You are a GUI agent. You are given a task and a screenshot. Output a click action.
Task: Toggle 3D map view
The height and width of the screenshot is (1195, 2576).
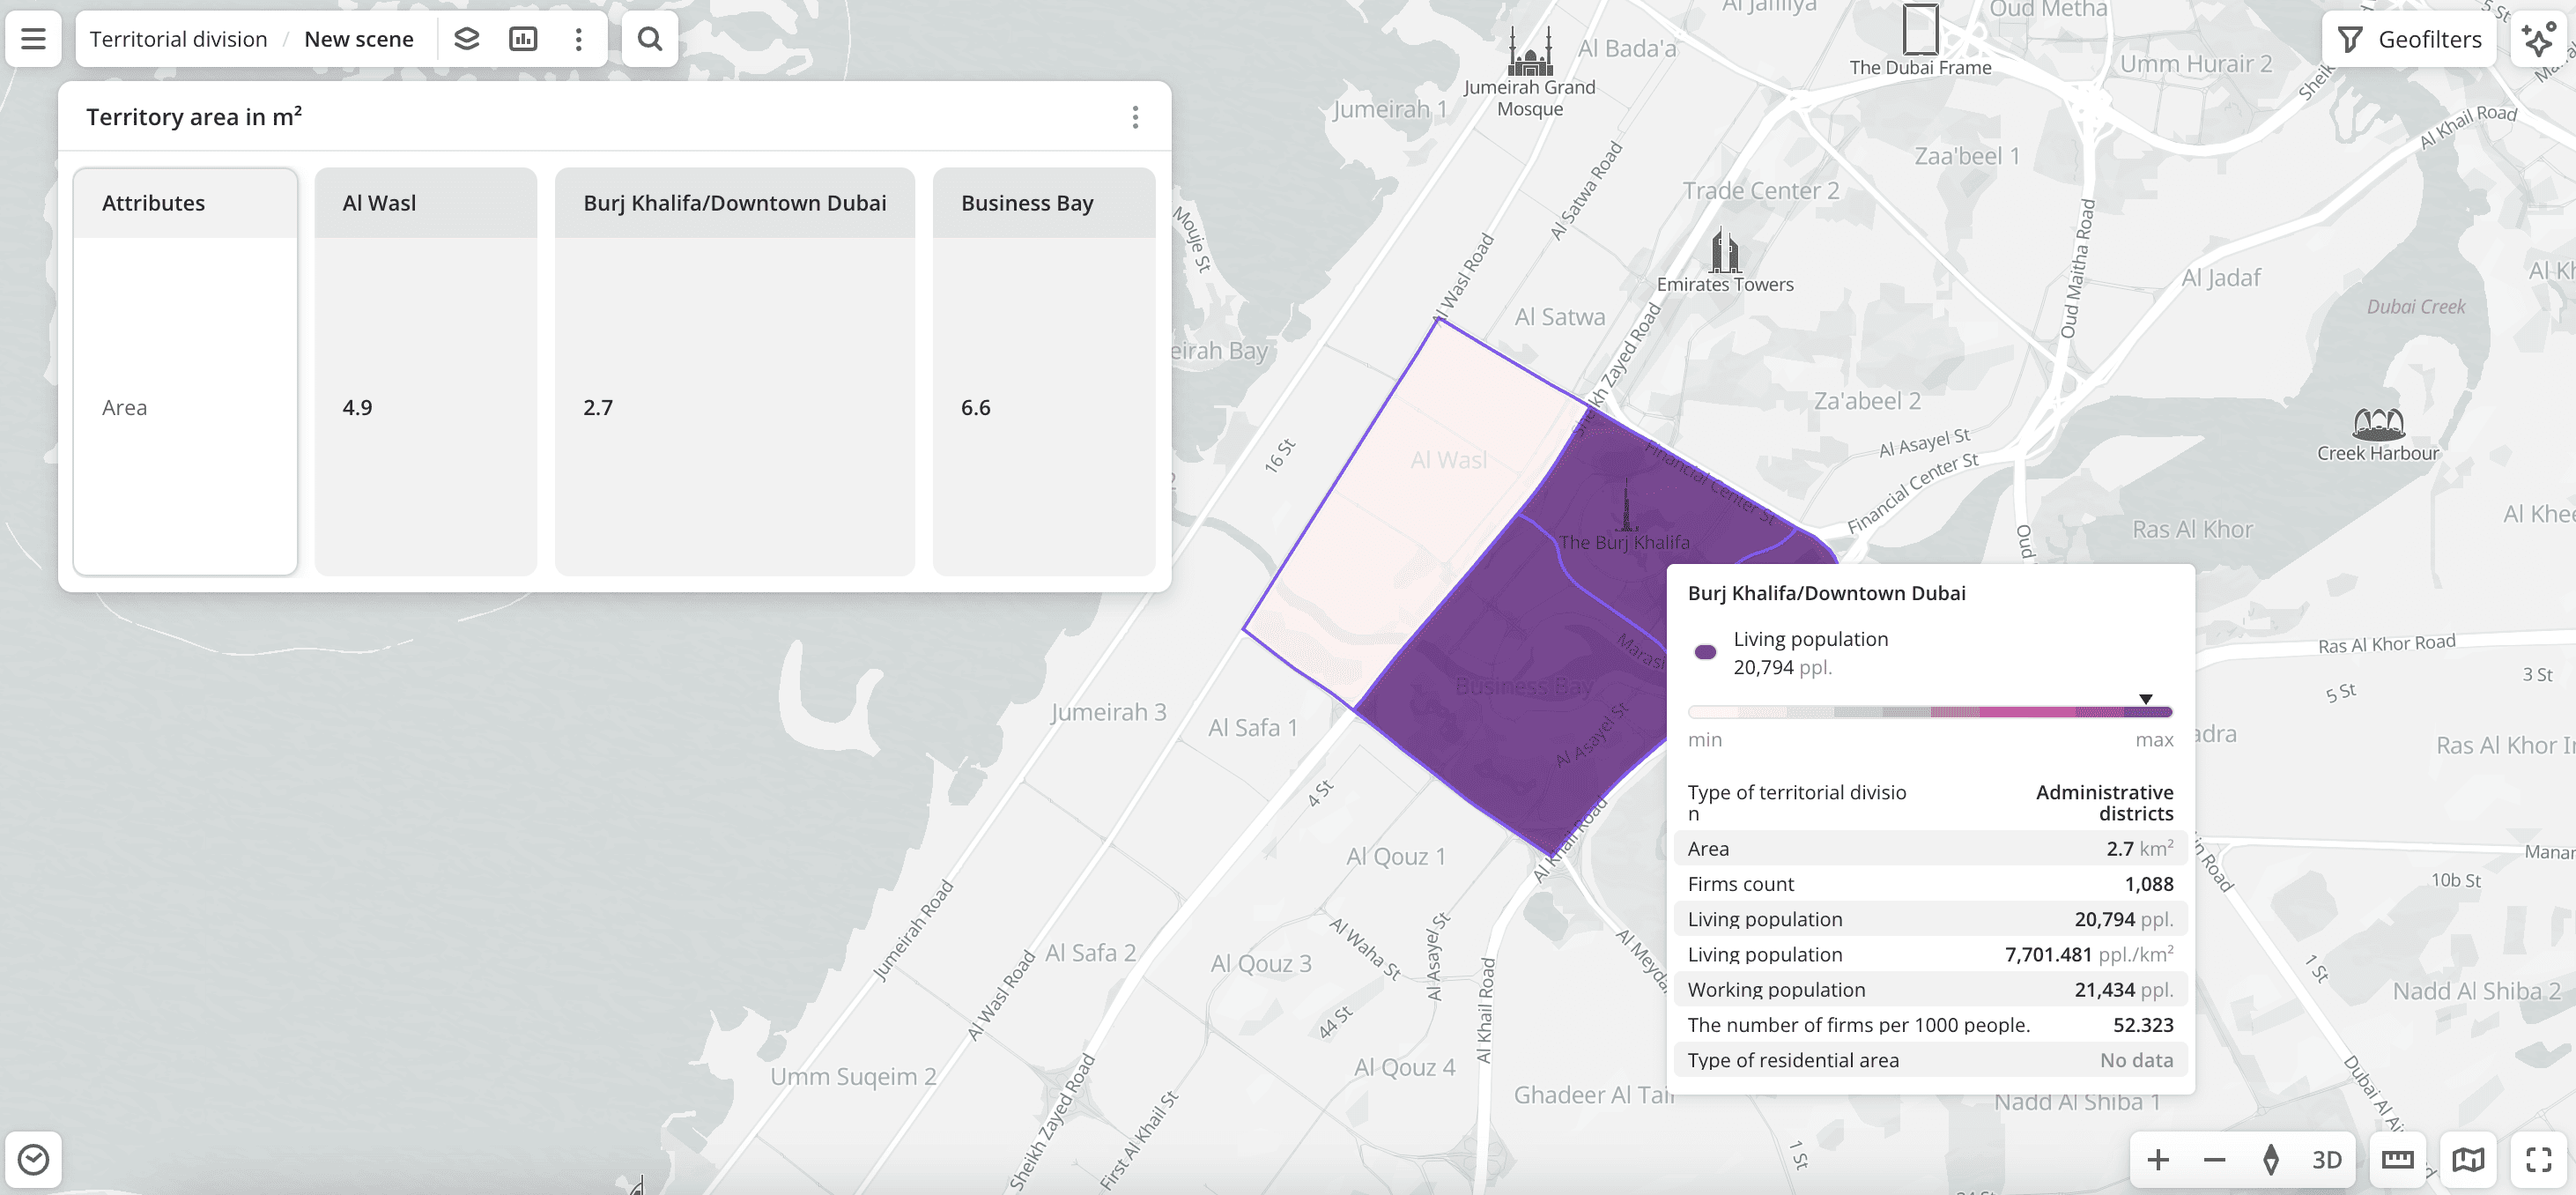pos(2326,1159)
